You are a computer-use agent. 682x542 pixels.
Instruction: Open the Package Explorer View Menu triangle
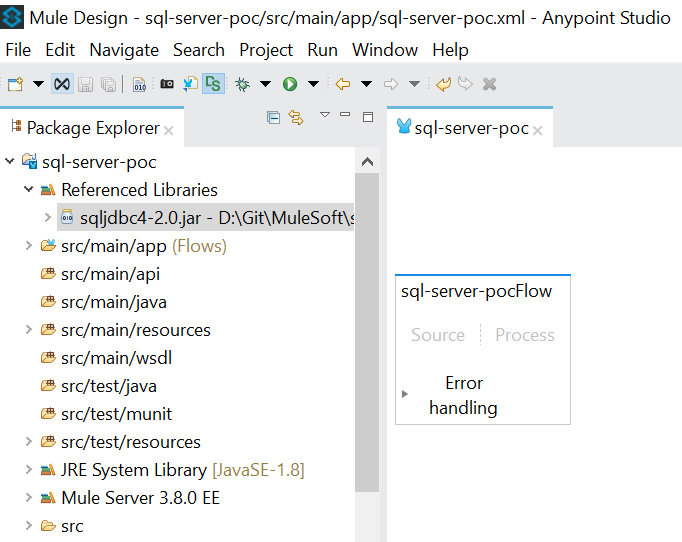coord(324,115)
